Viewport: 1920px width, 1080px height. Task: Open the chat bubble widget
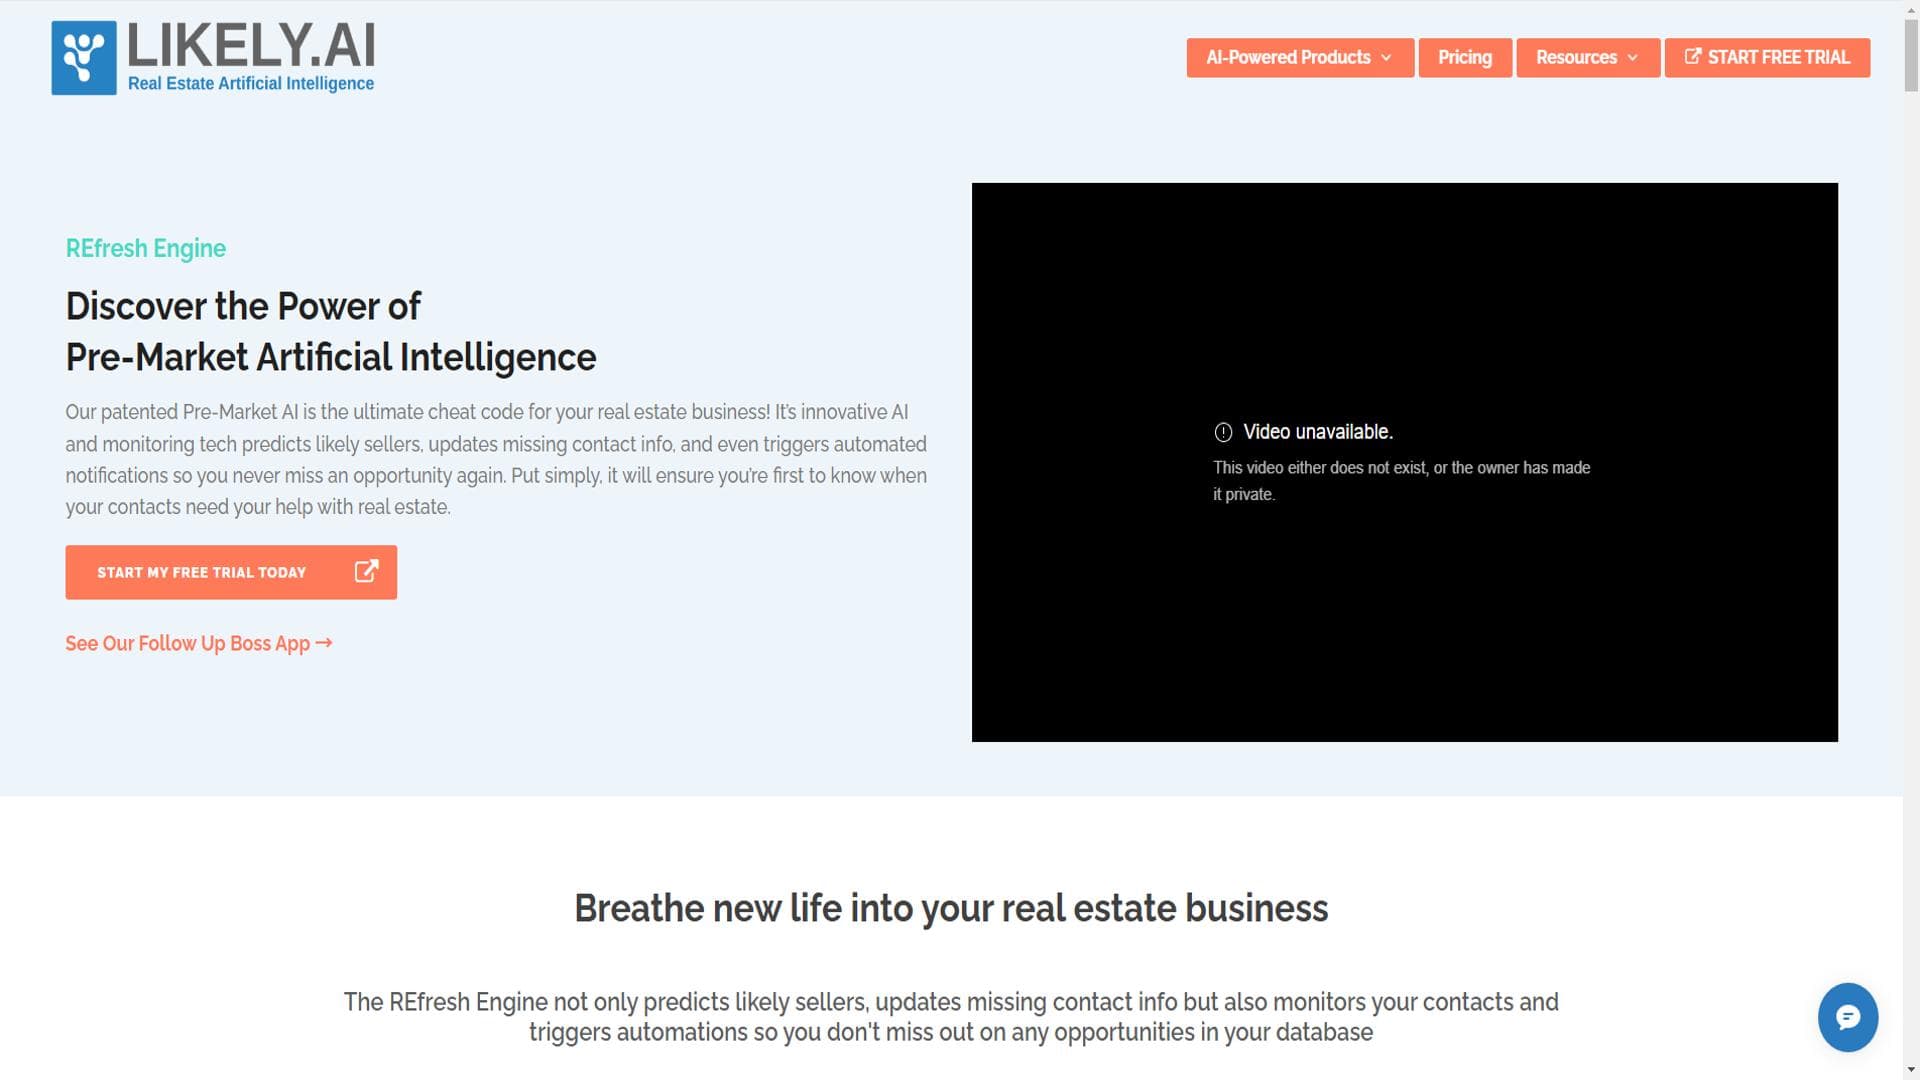1848,1017
